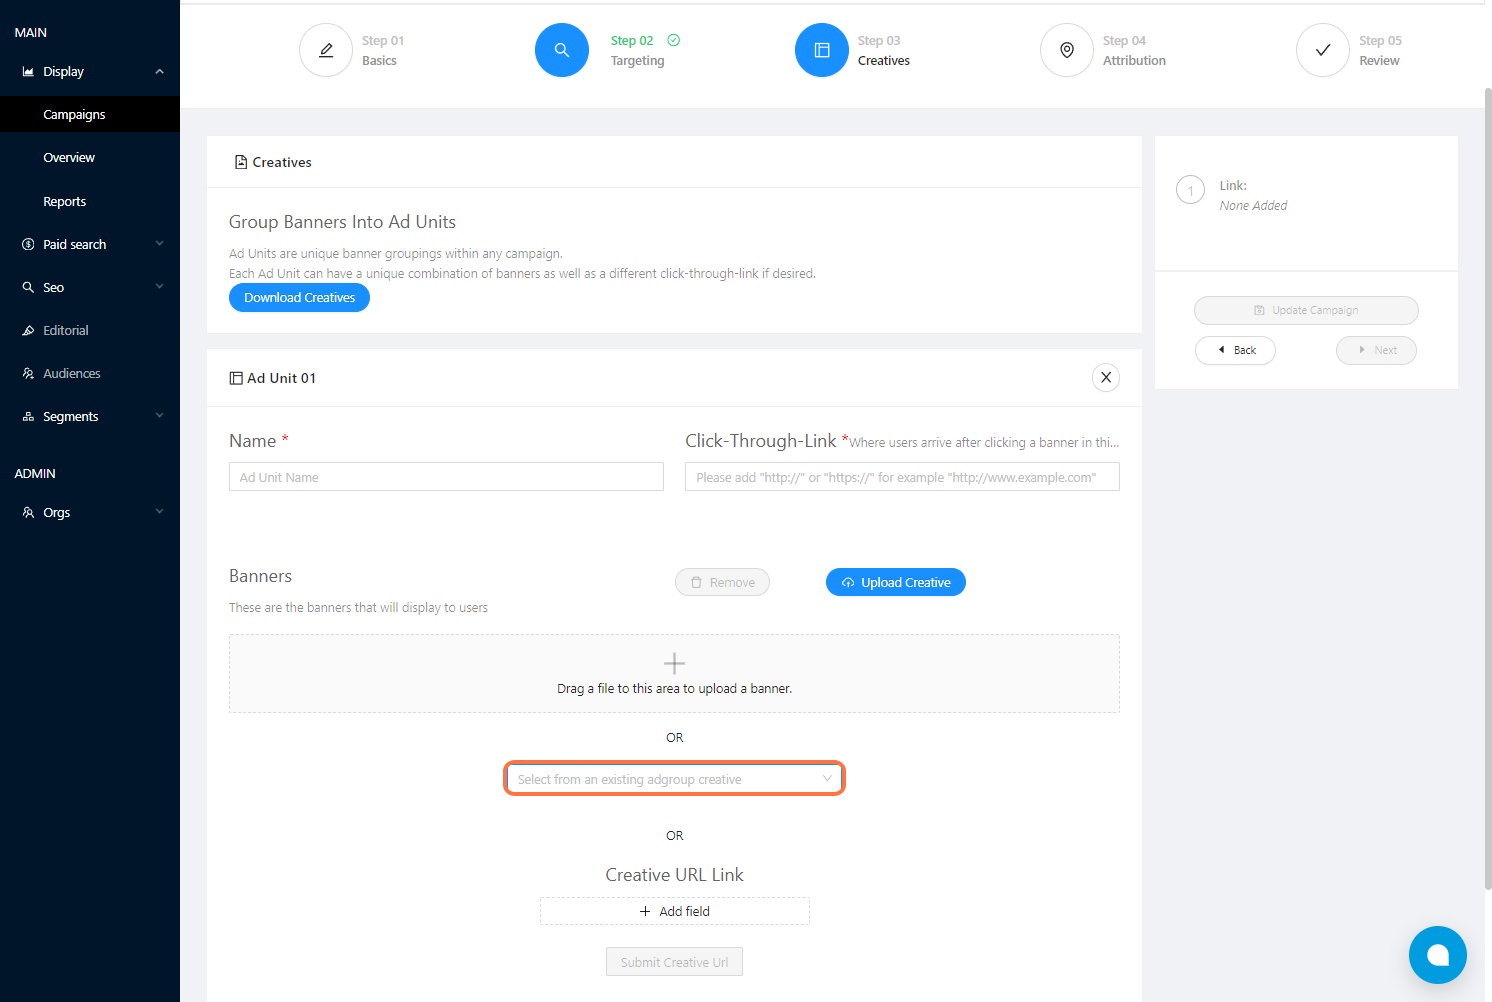Open Reports in the sidebar

tap(65, 201)
